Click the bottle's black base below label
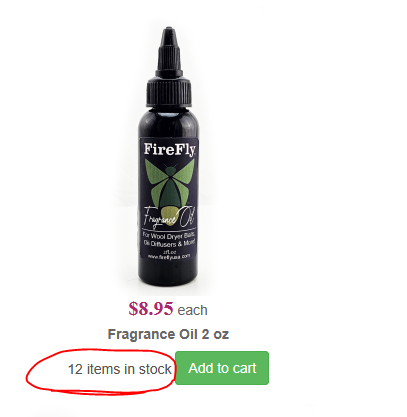The image size is (407, 417). (x=169, y=273)
